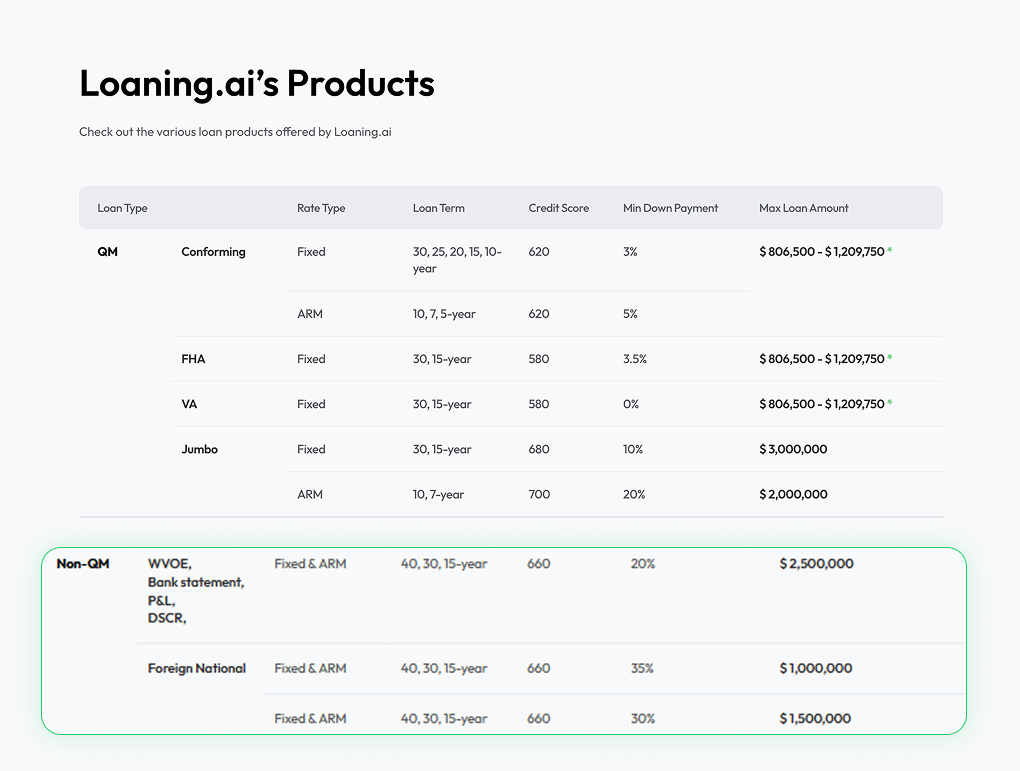The width and height of the screenshot is (1020, 771).
Task: Click "ARM" in the 10, 7, 5-year row
Action: pyautogui.click(x=310, y=314)
